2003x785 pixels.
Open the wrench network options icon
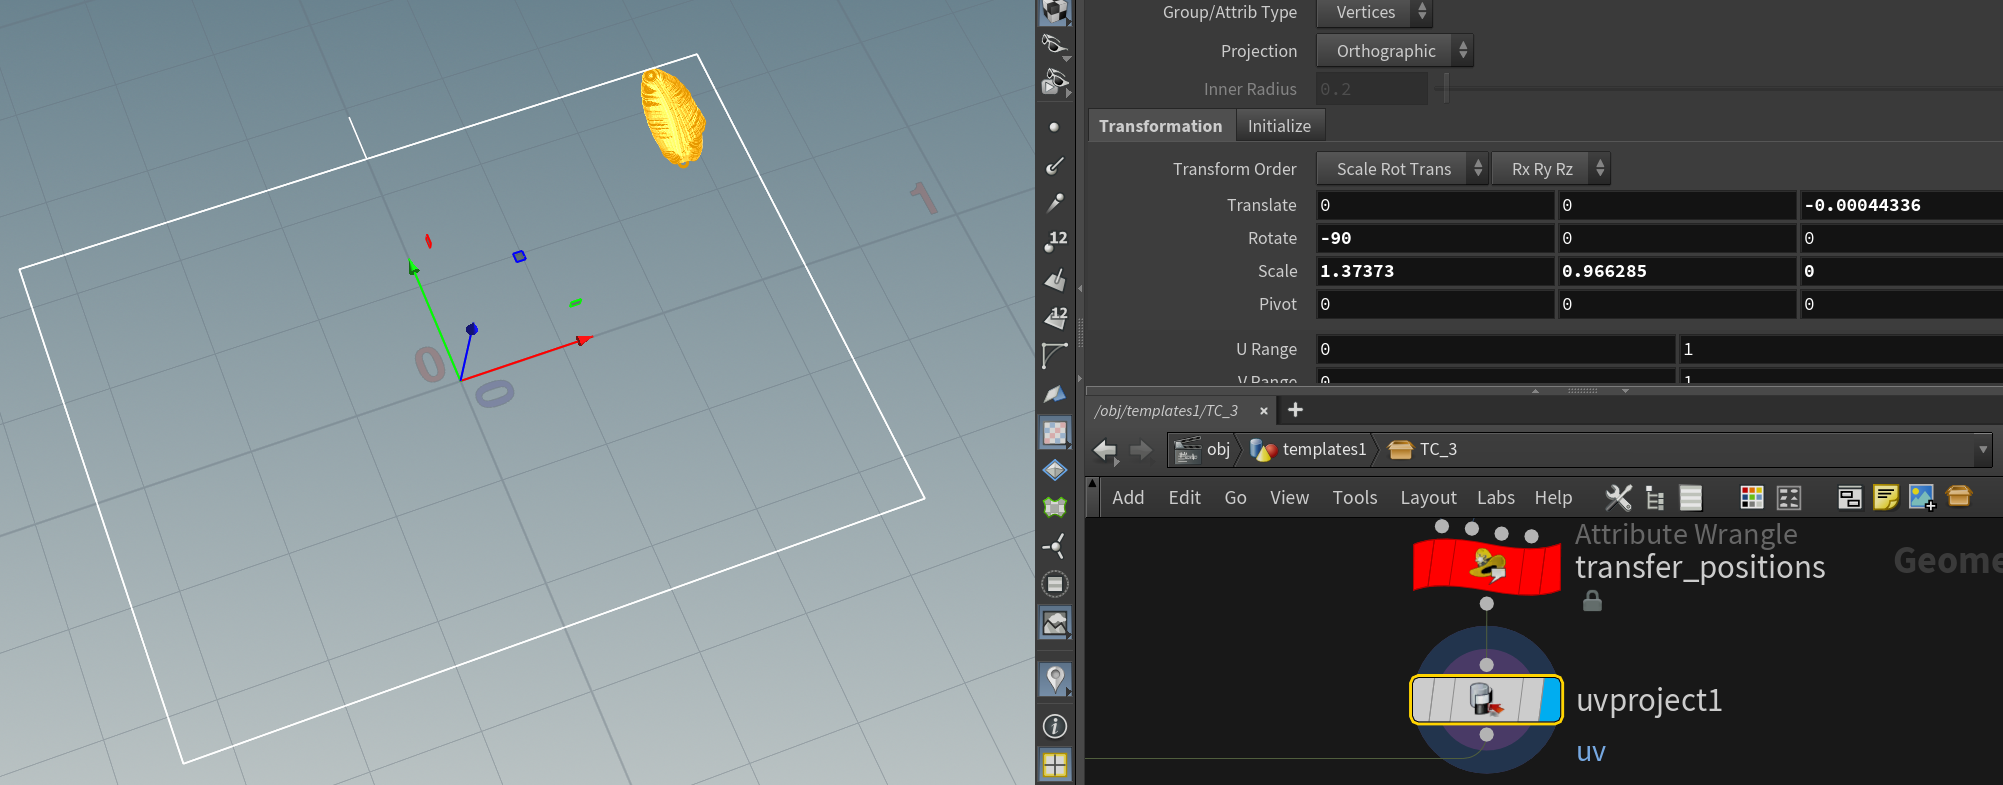1617,497
